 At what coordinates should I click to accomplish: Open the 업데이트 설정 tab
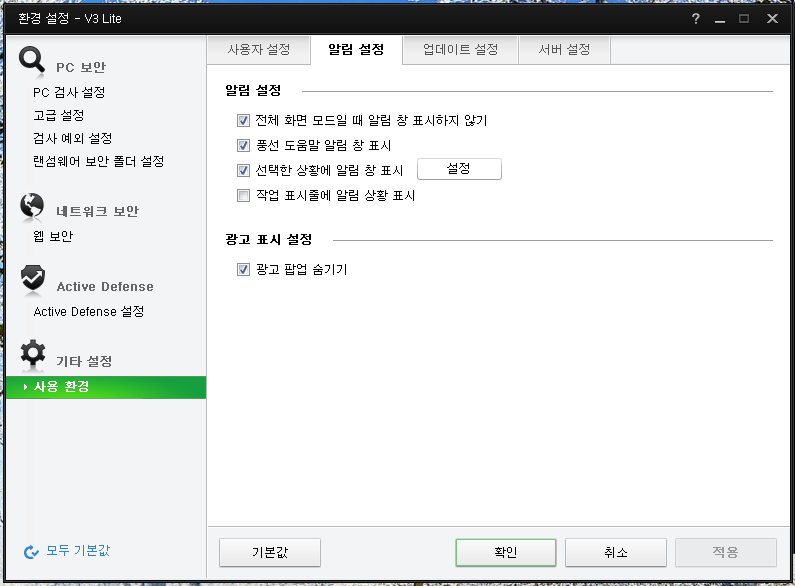(x=460, y=50)
